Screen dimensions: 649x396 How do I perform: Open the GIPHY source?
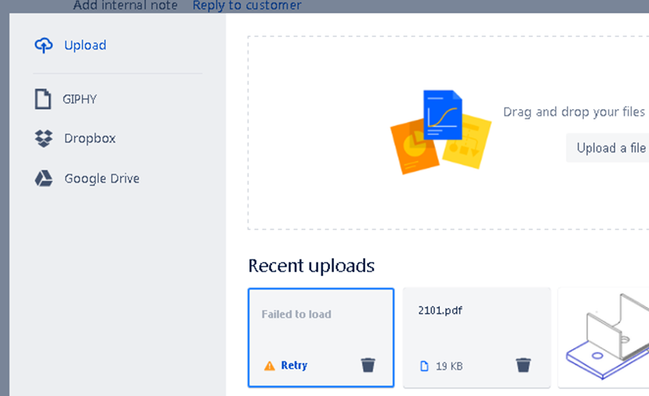click(x=79, y=99)
